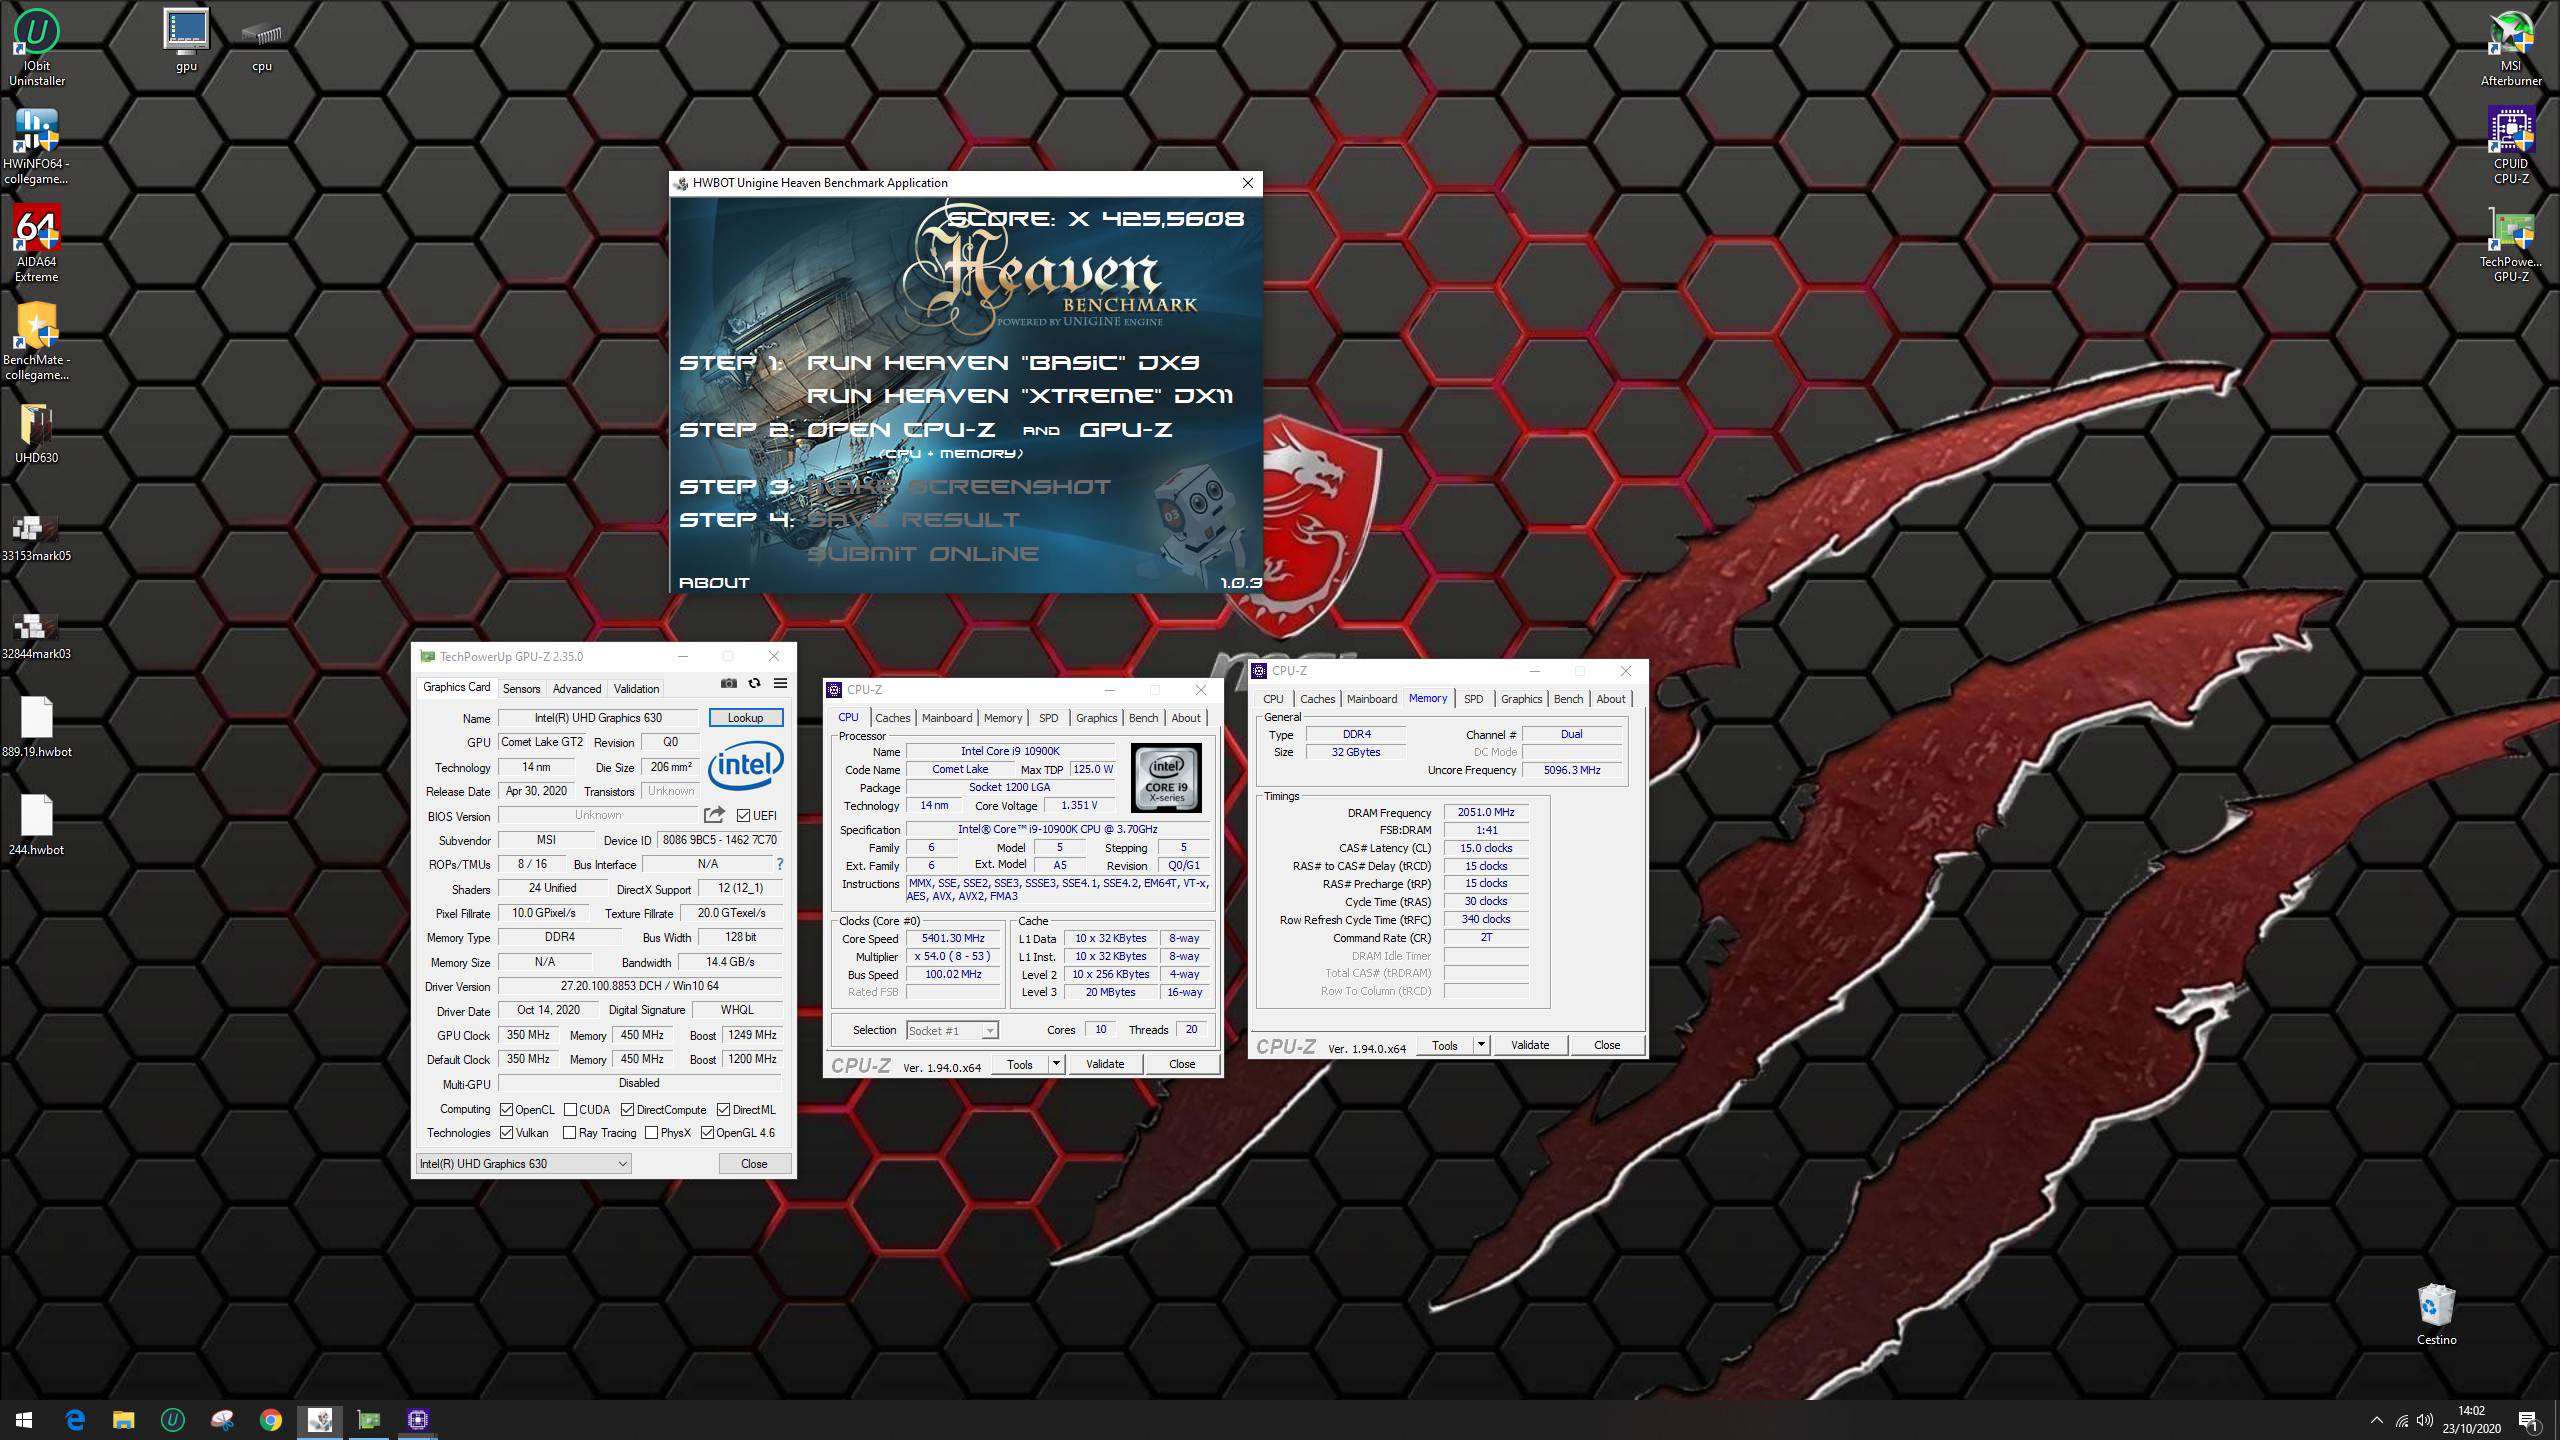Viewport: 2560px width, 1440px height.
Task: Launch CPUID CPU-Z desktop icon
Action: (x=2511, y=146)
